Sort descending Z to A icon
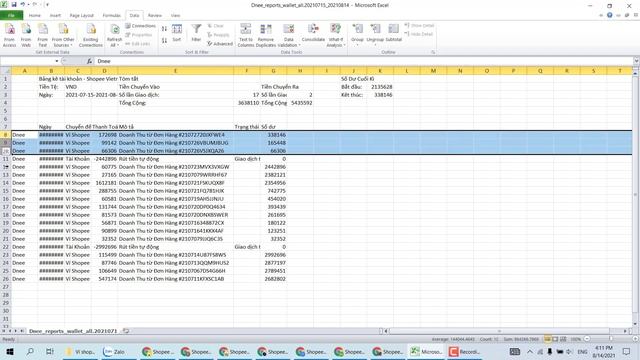 pos(164,40)
